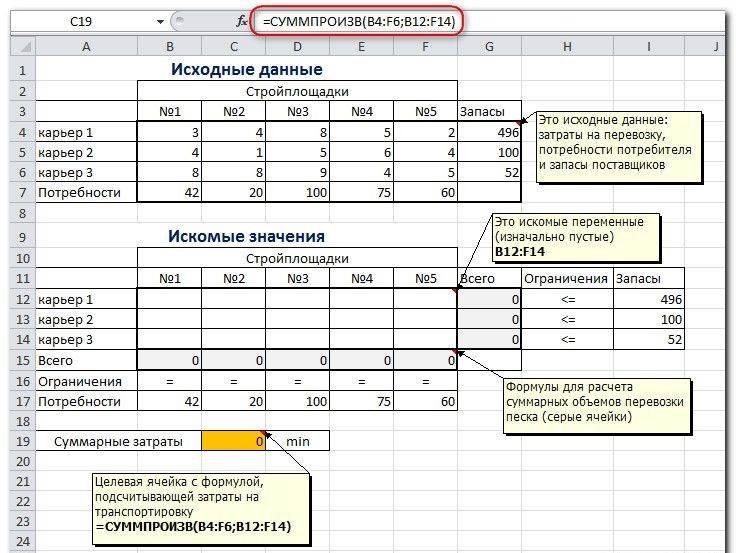
Task: Click 'Запасы' header cell in column I
Action: click(x=649, y=278)
